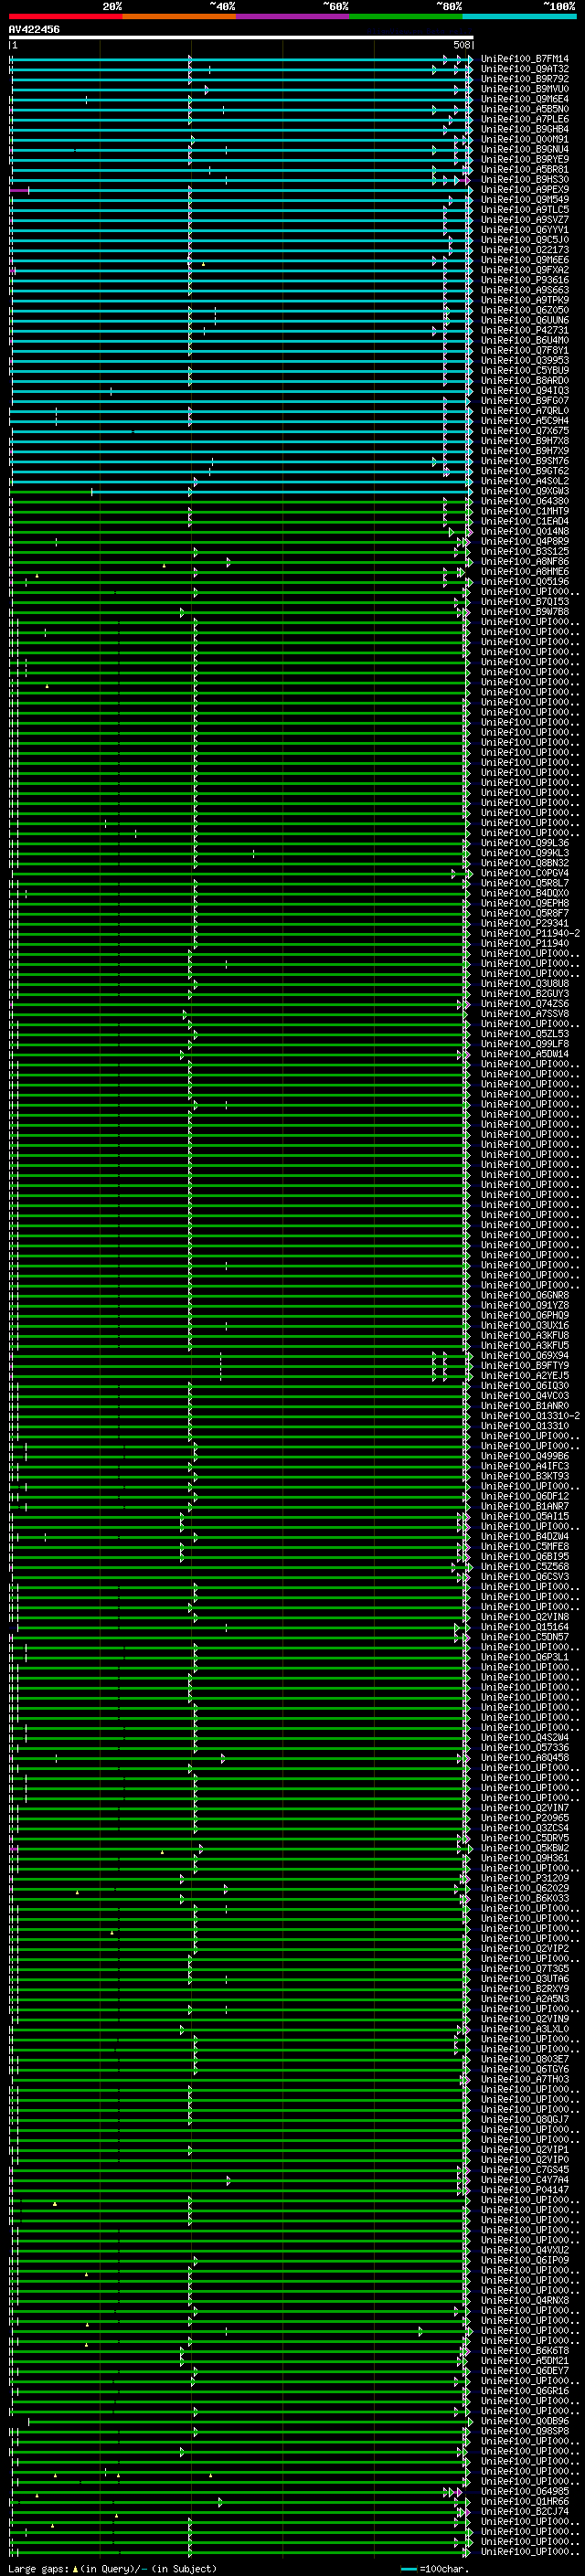The height and width of the screenshot is (2576, 585).
Task: Select the UniRef100_A9PEX9 label
Action: coord(524,189)
